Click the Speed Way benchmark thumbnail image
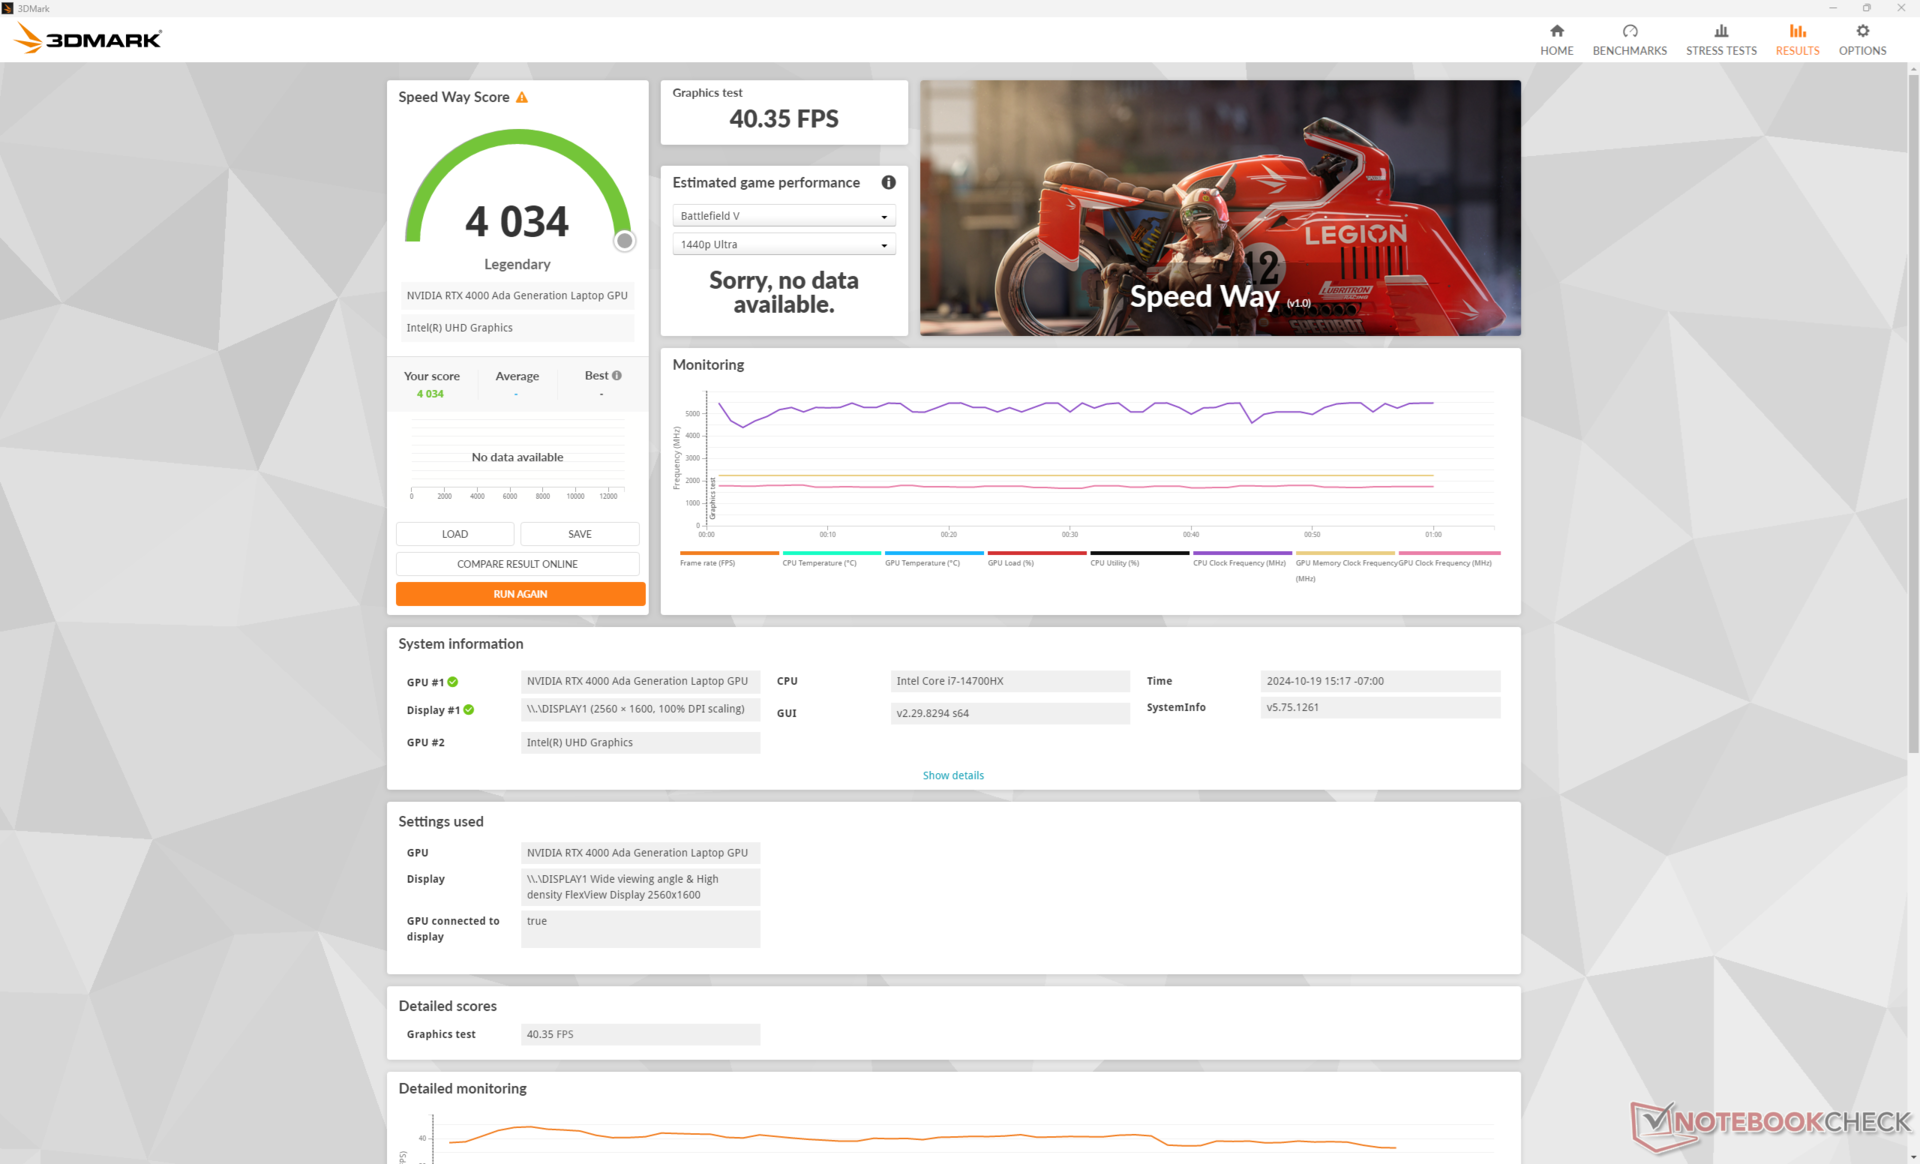 click(x=1219, y=208)
